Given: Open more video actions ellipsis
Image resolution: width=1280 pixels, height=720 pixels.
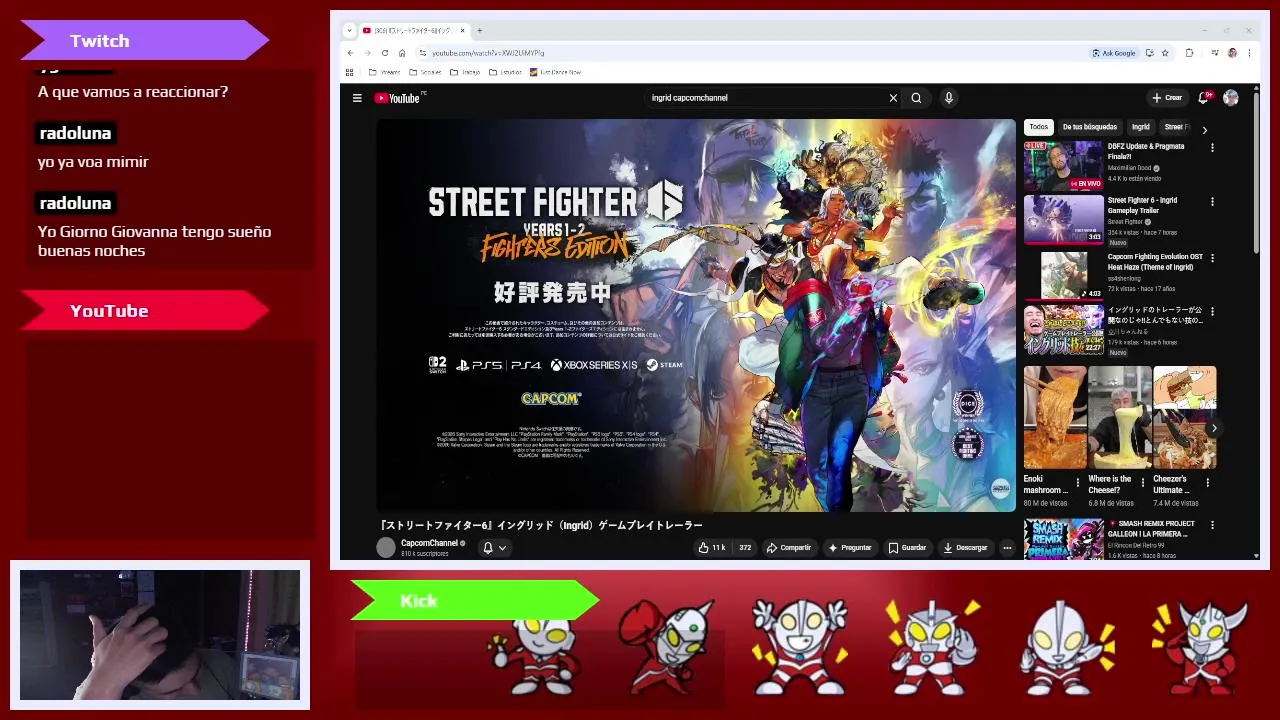Looking at the screenshot, I should 1007,548.
